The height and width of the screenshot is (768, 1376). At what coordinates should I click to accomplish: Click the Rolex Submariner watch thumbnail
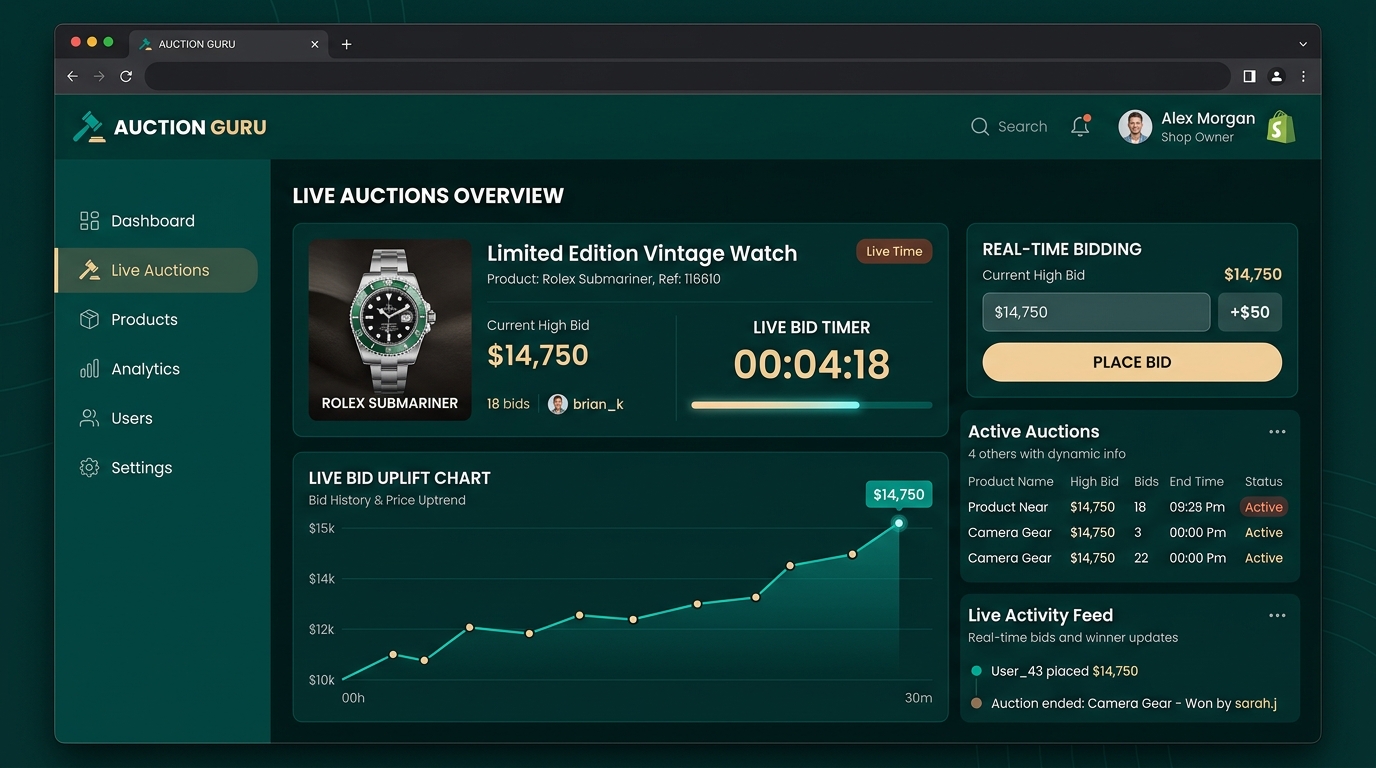click(390, 329)
